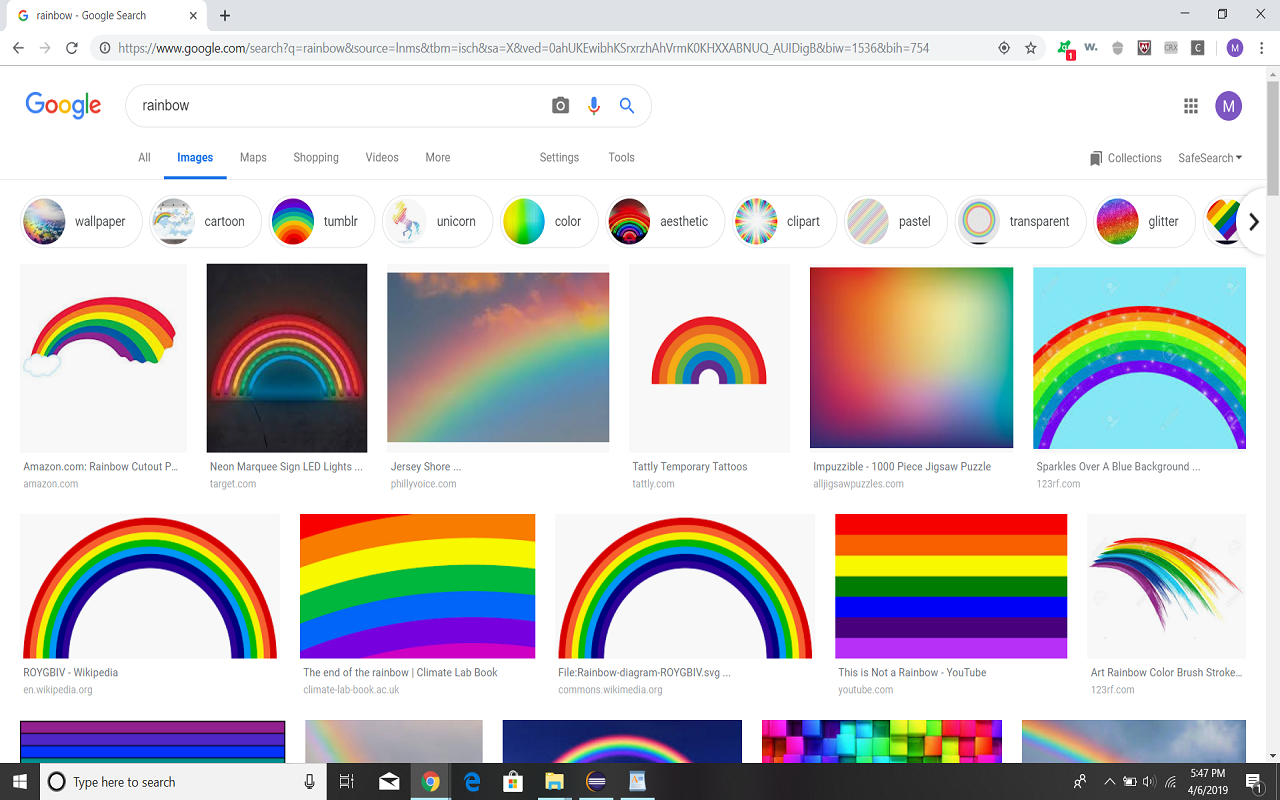Open a new browser tab

[x=225, y=16]
